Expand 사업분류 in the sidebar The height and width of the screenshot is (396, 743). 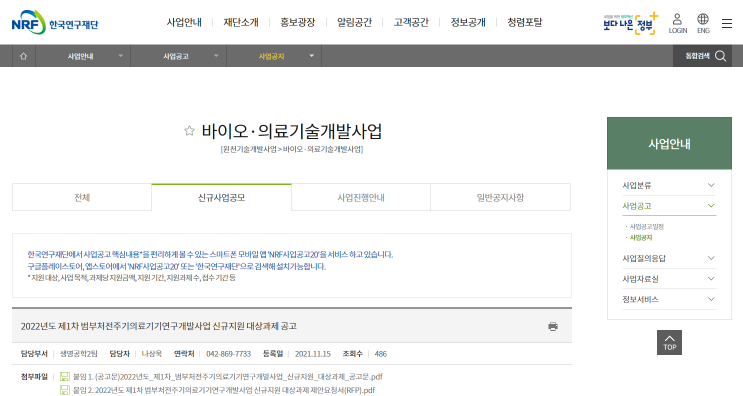pos(669,185)
